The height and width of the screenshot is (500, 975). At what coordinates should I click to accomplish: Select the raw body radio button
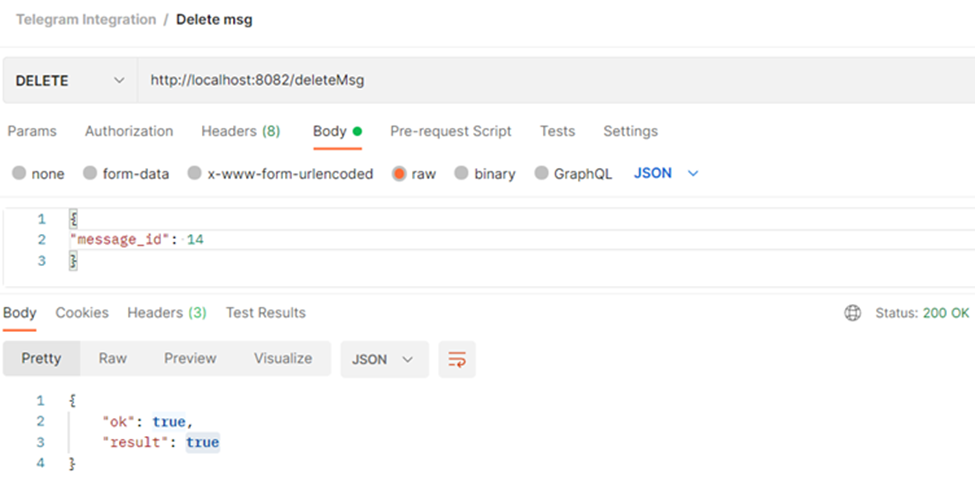[x=399, y=173]
